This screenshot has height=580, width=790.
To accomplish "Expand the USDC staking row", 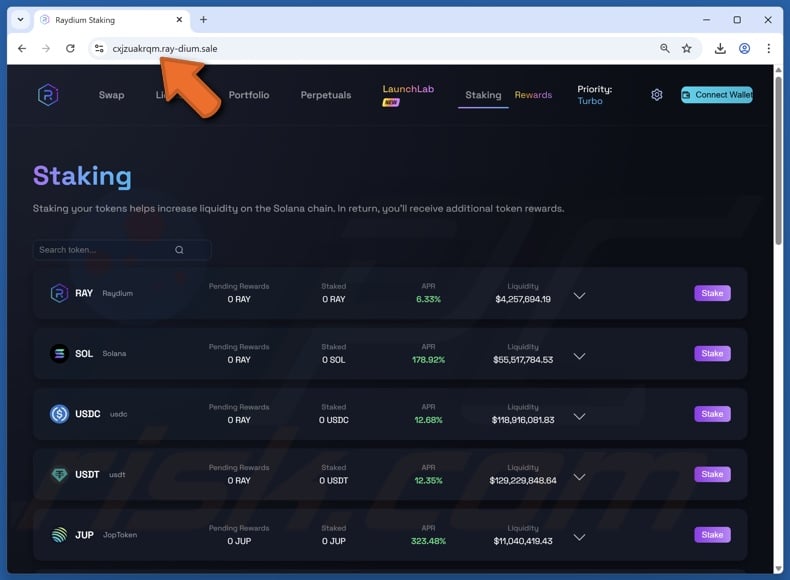I will click(x=579, y=417).
